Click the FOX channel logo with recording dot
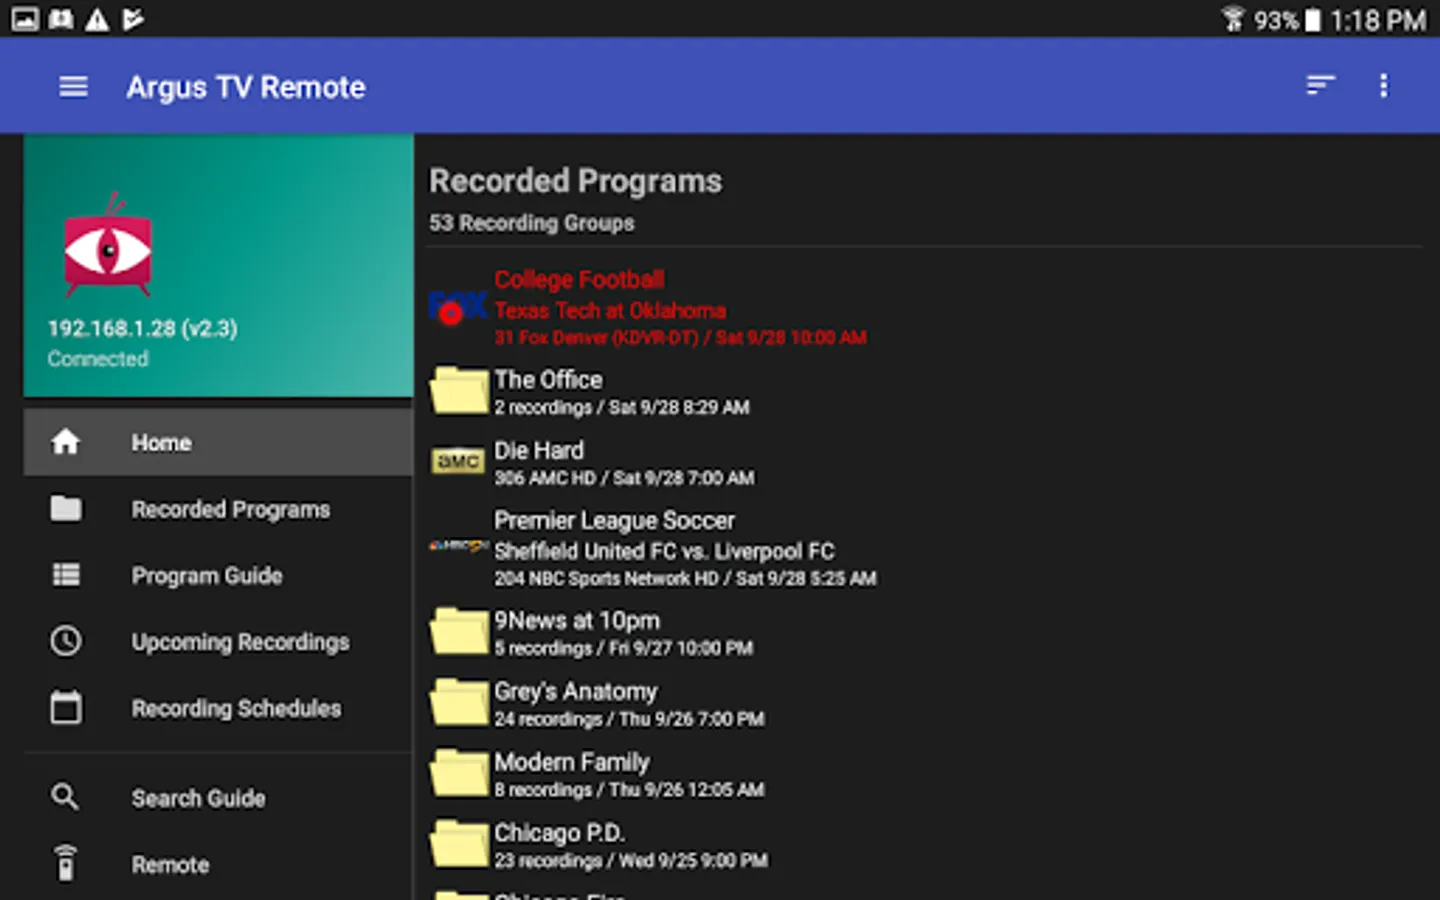The height and width of the screenshot is (900, 1440). 458,307
